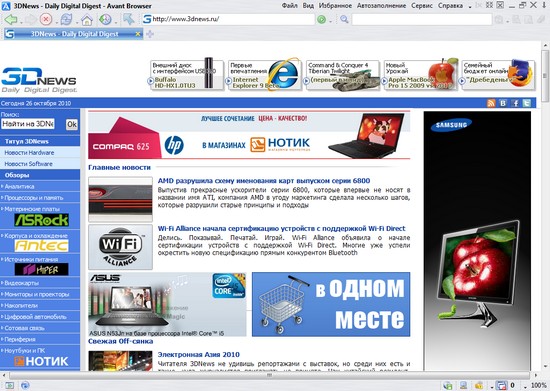Screen dimensions: 550x391
Task: Open the Электронная Азия 2010 article link
Action: pos(199,354)
